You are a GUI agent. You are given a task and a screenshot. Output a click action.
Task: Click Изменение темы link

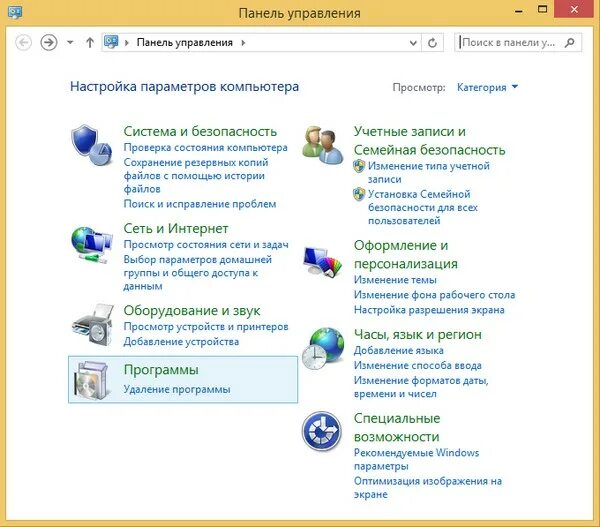tap(395, 280)
